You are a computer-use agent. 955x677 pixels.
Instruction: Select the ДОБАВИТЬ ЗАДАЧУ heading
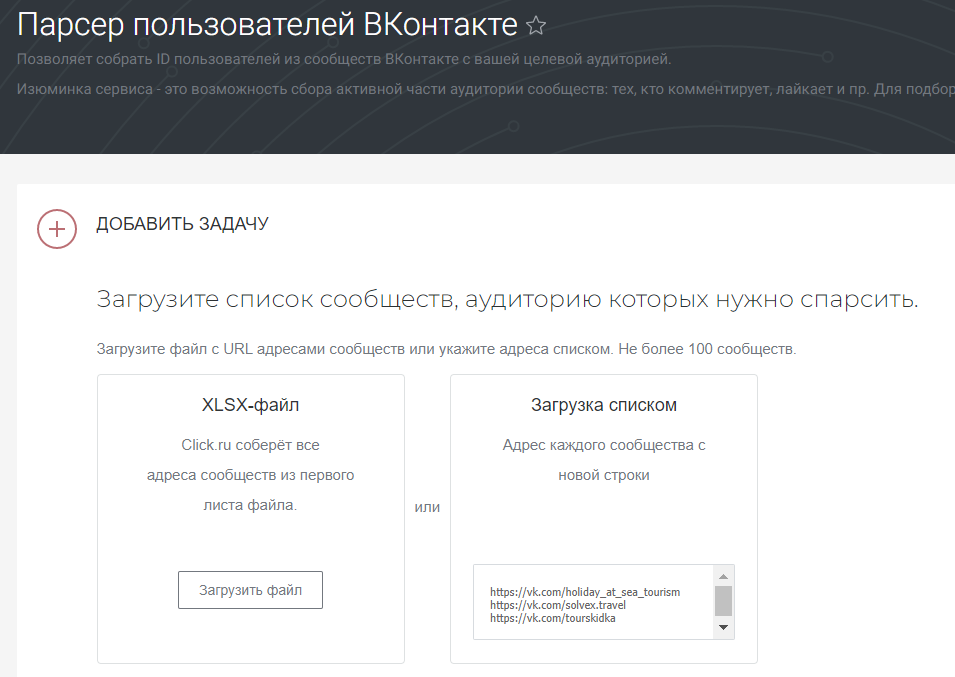182,224
